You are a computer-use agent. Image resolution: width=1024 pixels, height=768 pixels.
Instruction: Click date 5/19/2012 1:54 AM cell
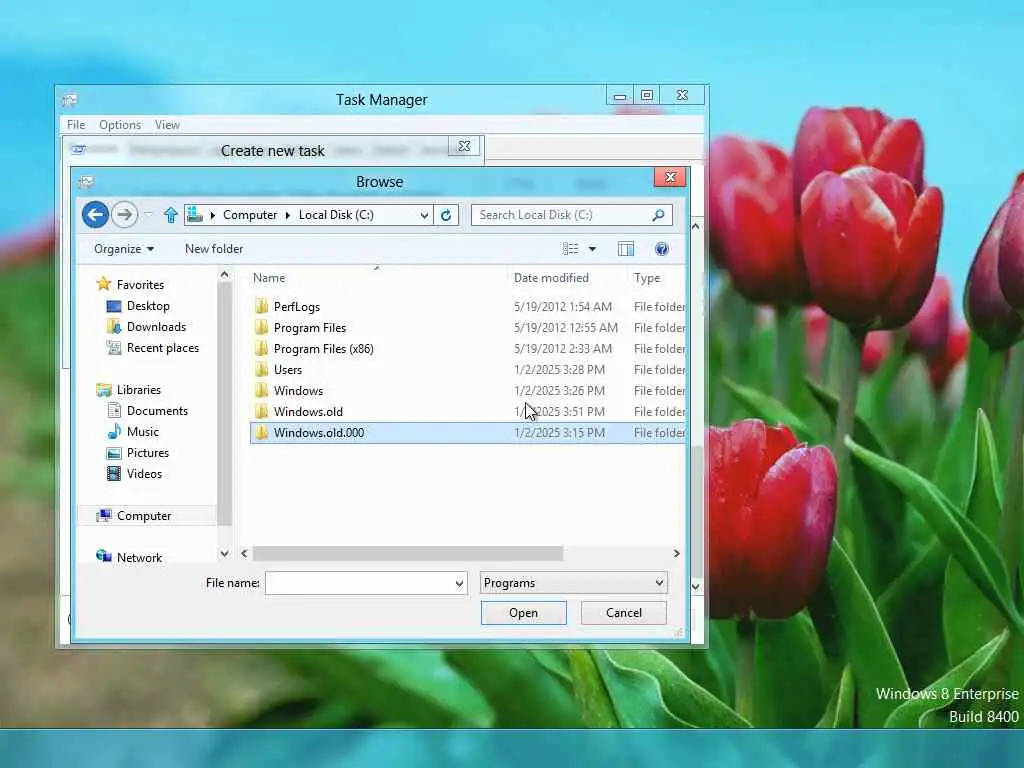pos(563,306)
